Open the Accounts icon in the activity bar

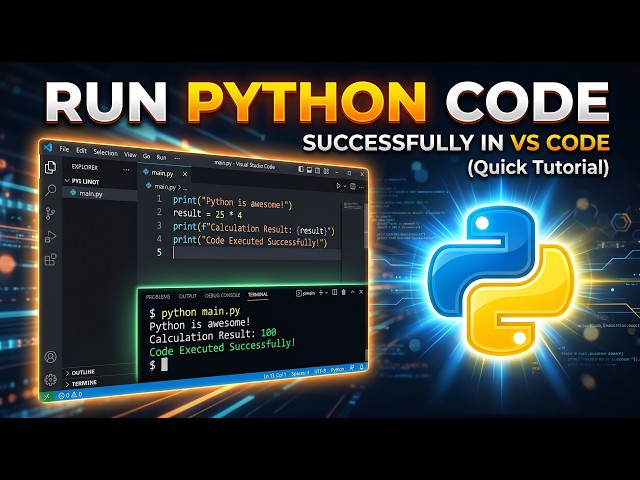(50, 357)
